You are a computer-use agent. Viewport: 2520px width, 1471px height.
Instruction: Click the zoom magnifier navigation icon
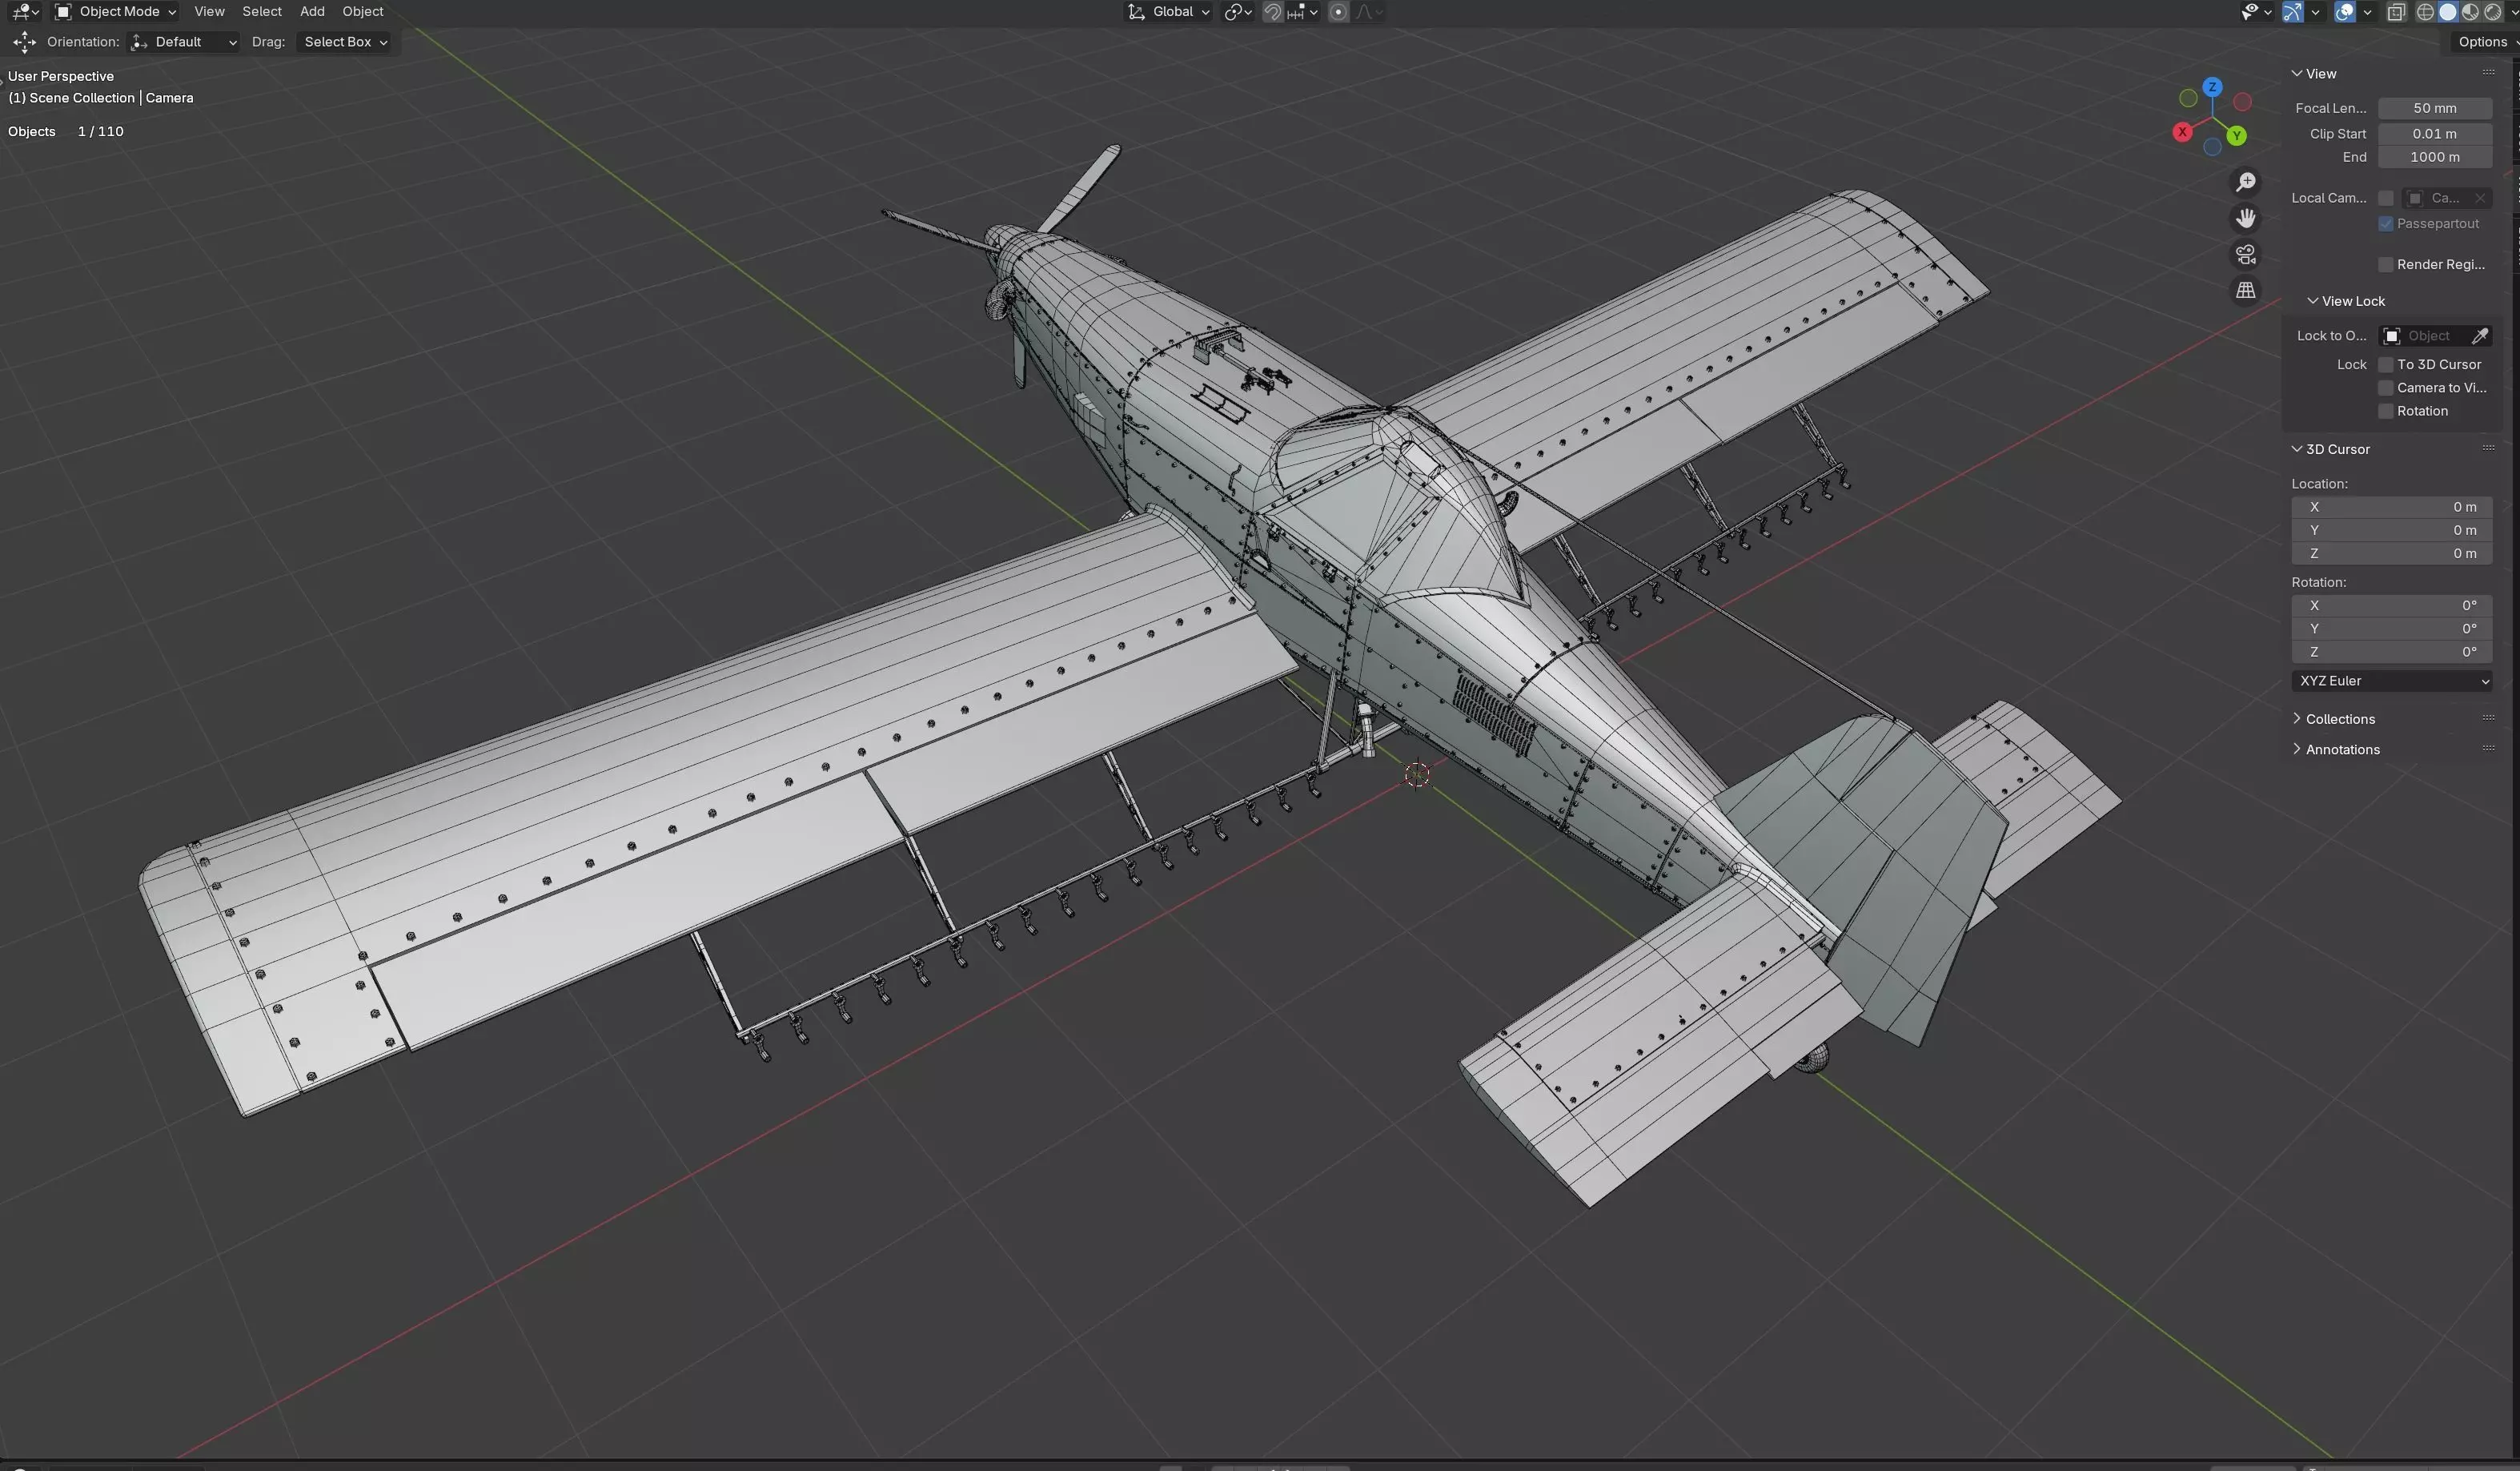(2246, 182)
